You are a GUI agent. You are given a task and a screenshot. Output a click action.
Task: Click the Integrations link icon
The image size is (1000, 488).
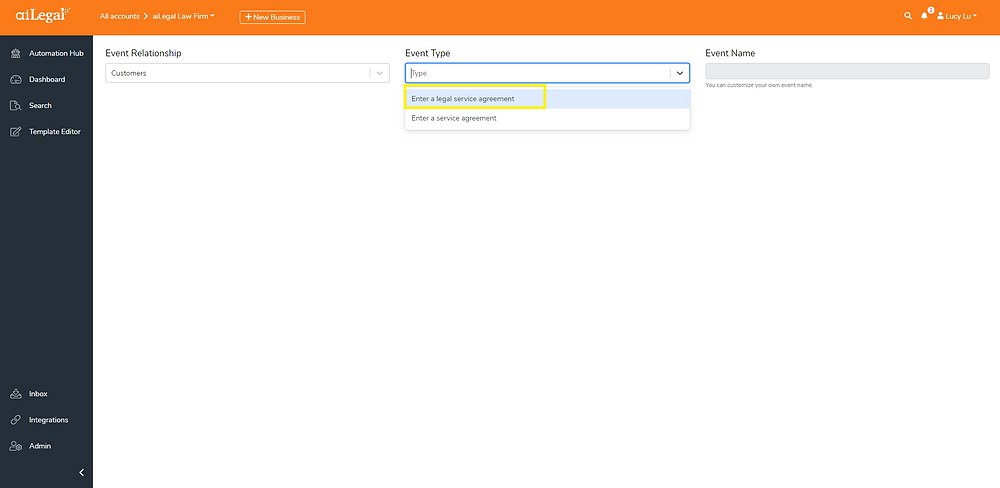pyautogui.click(x=17, y=420)
